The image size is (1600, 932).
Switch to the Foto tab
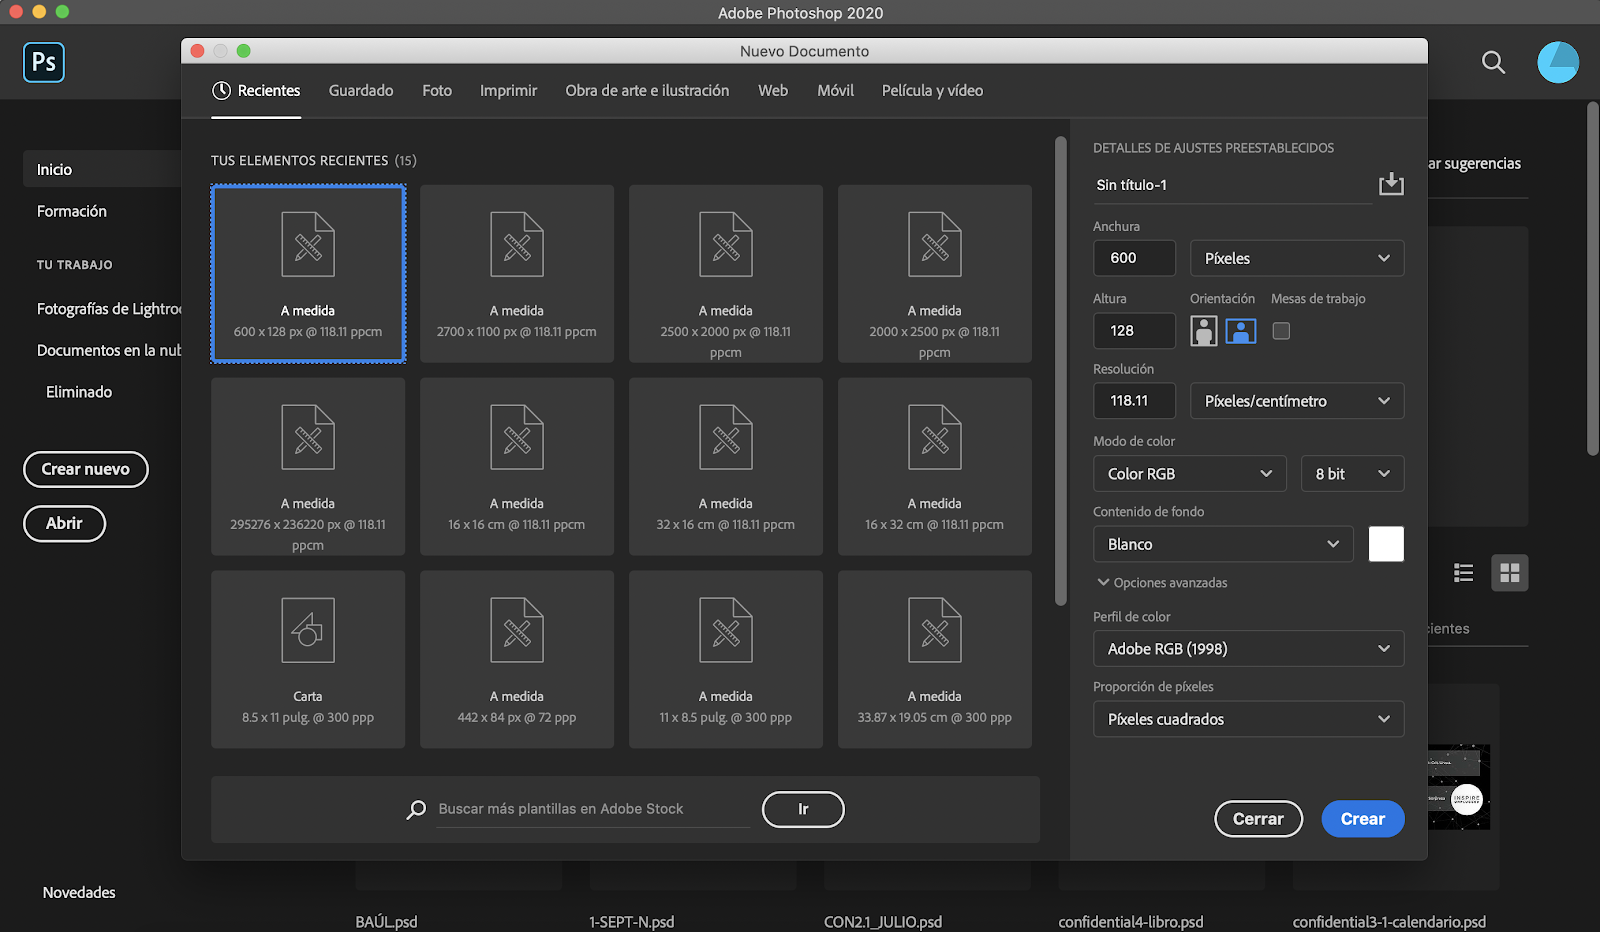(437, 91)
